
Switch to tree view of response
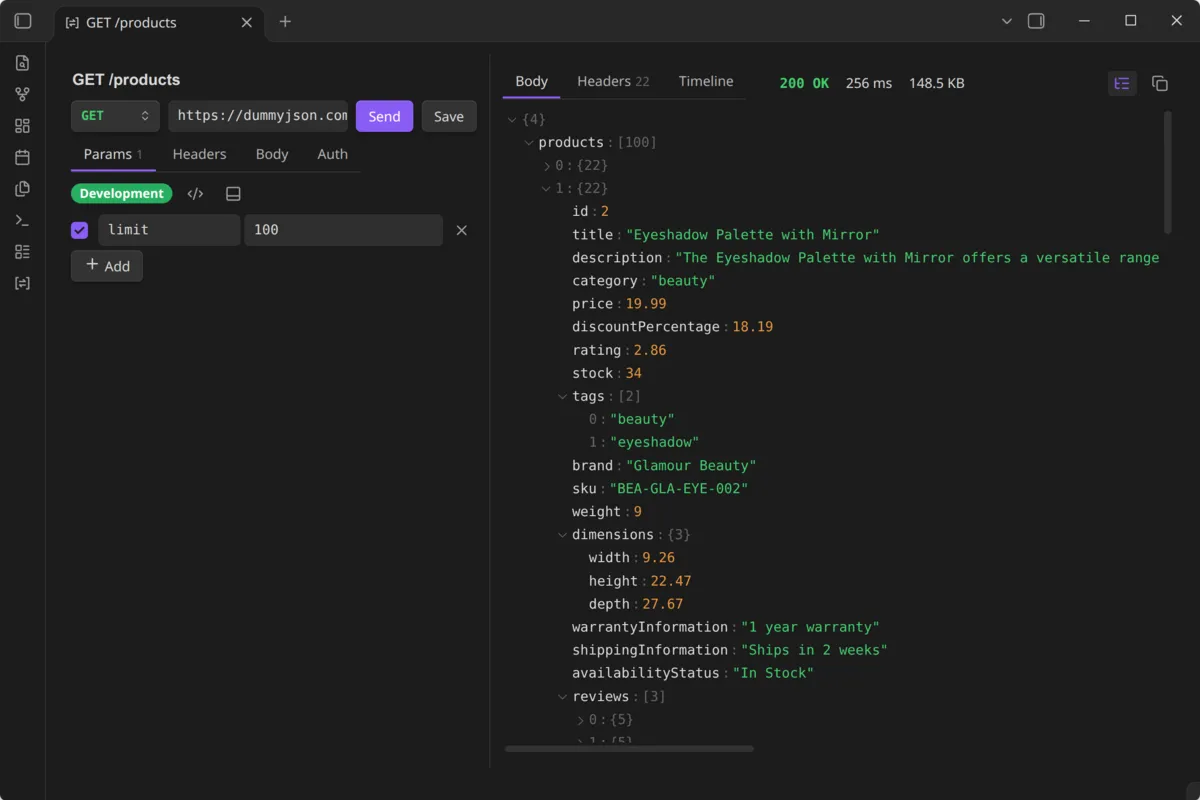[1122, 84]
